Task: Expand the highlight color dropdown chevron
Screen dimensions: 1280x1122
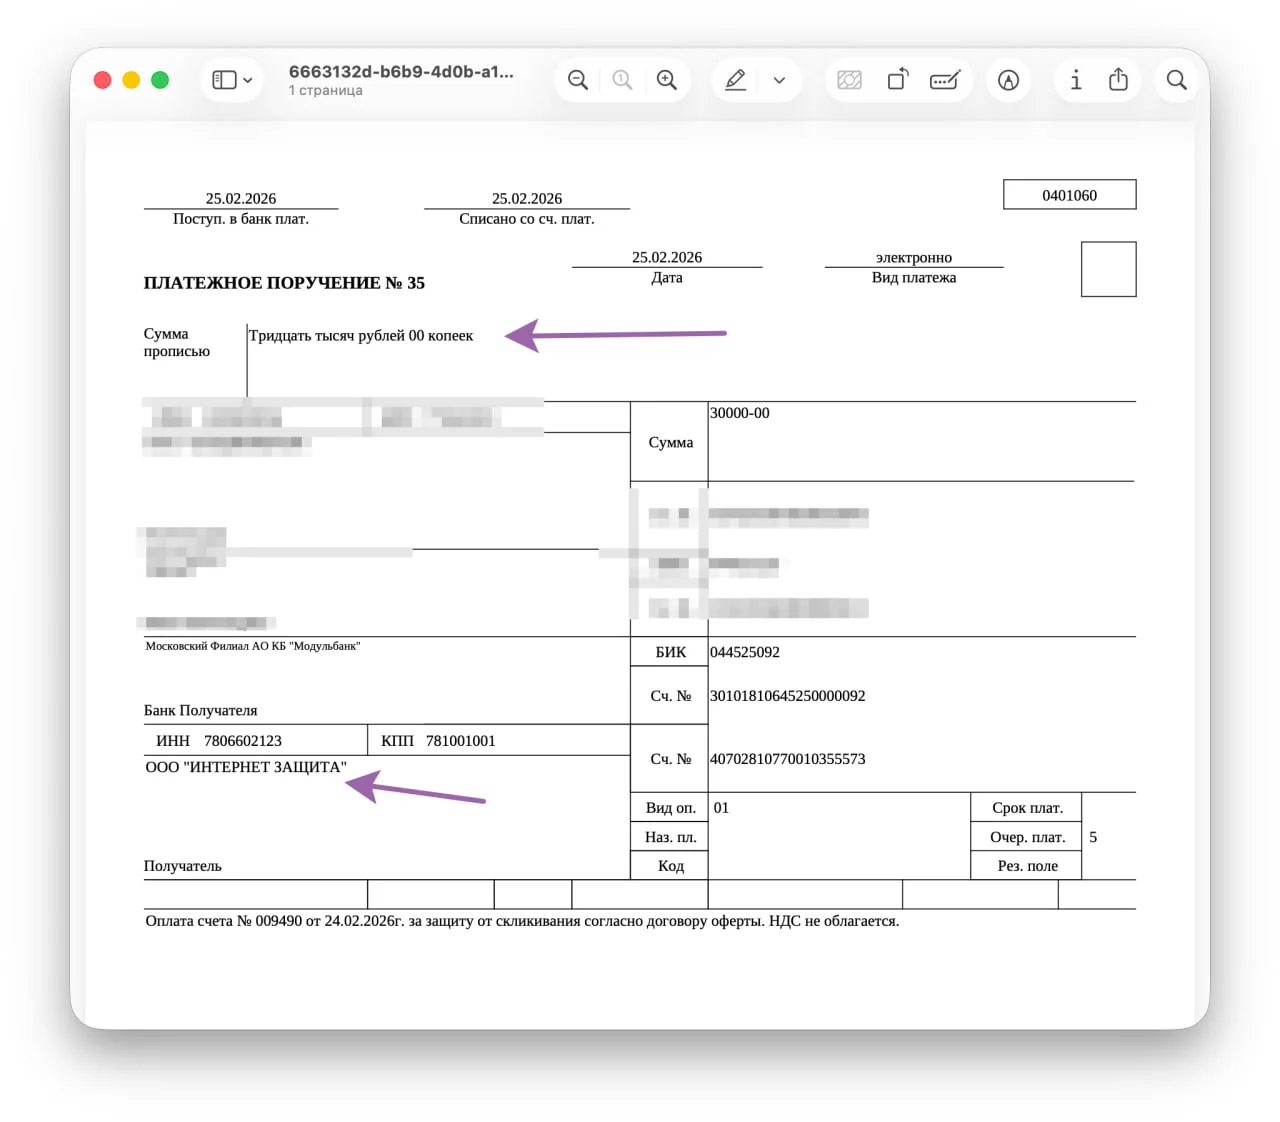Action: (x=780, y=80)
